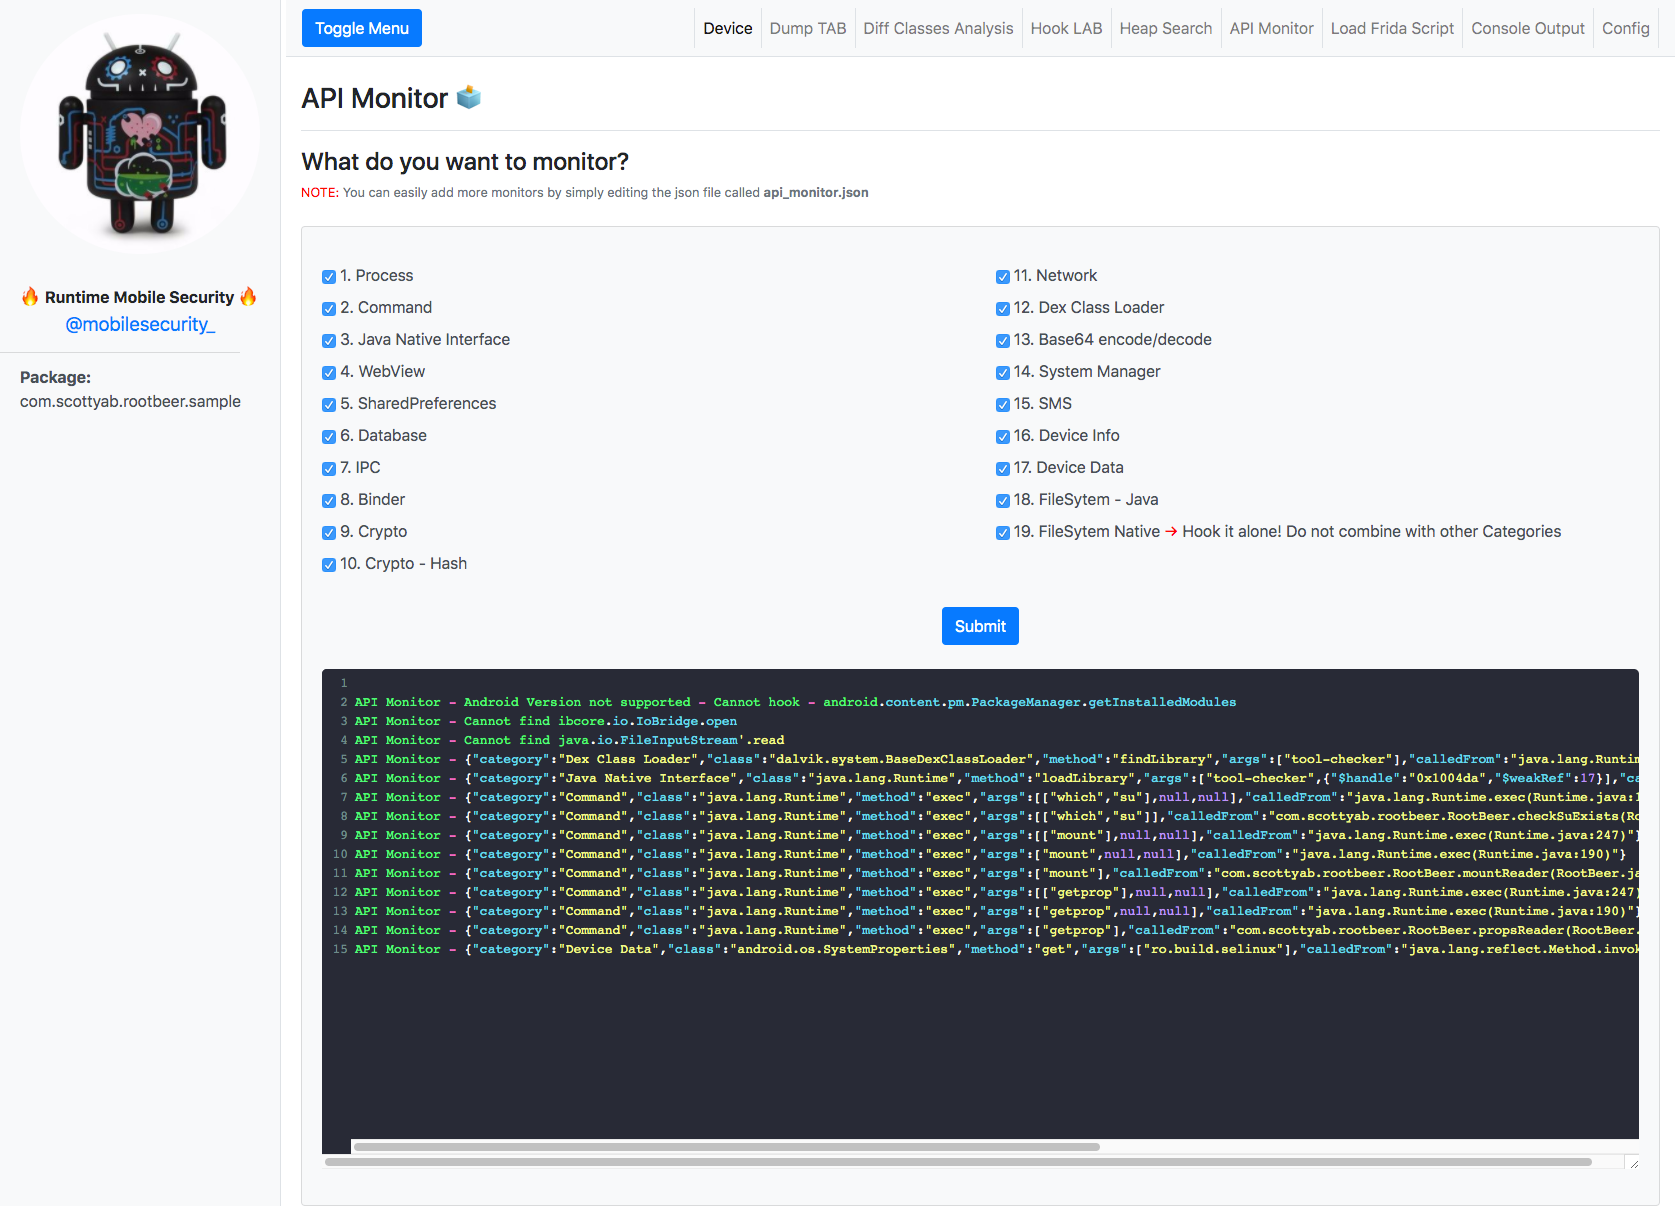Viewport: 1680px width, 1206px height.
Task: Click the Runtime Mobile Security title
Action: (139, 297)
